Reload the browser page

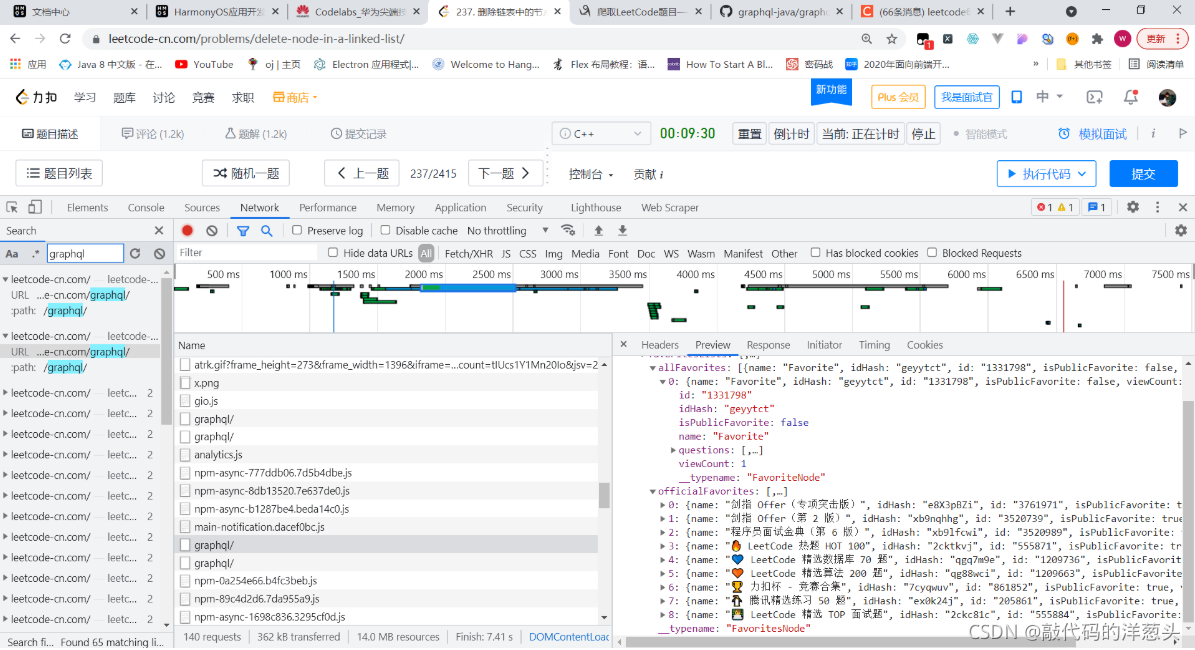pyautogui.click(x=66, y=38)
